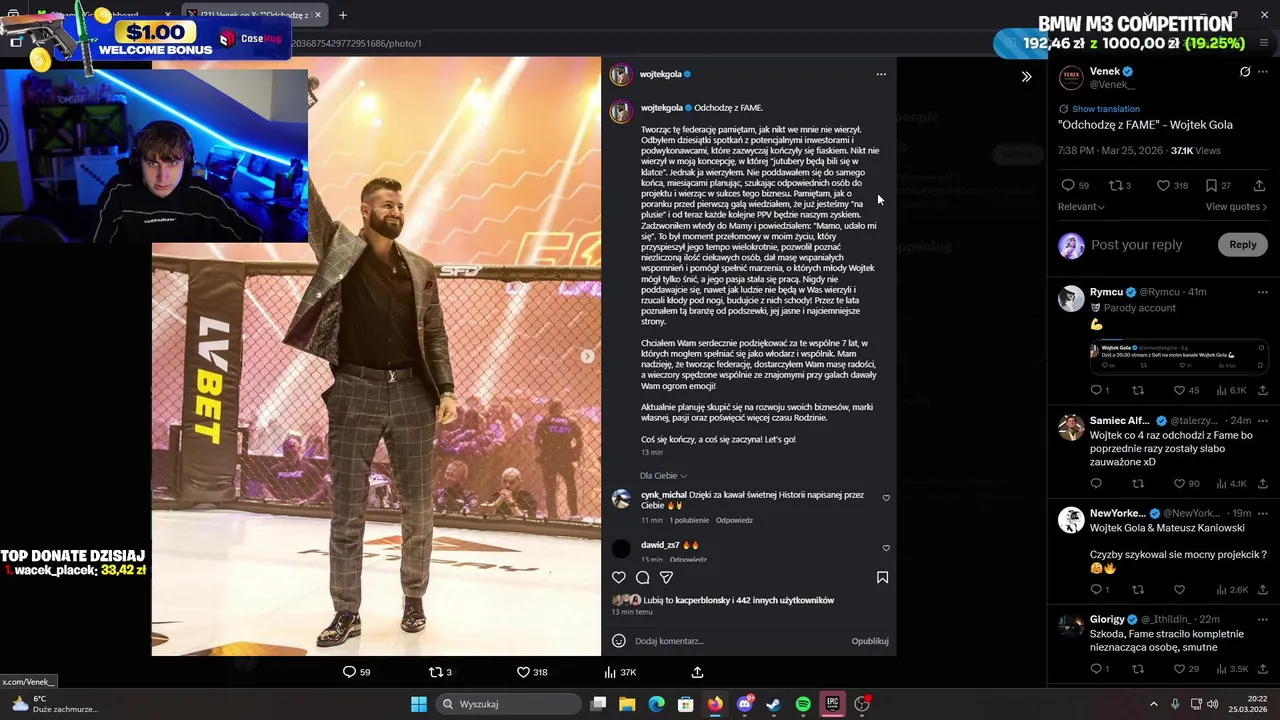Open more options on Samiec Alf's comment
1280x720 pixels.
click(1263, 420)
